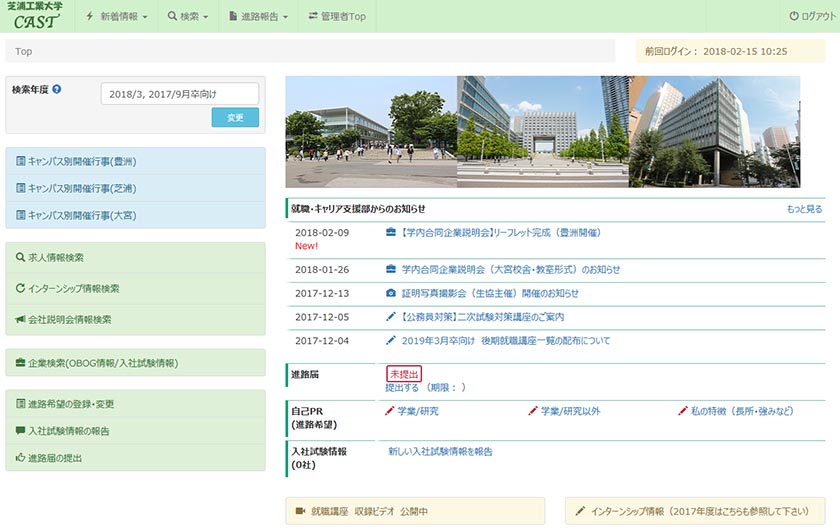Click the 検索年度 input field

tap(180, 93)
